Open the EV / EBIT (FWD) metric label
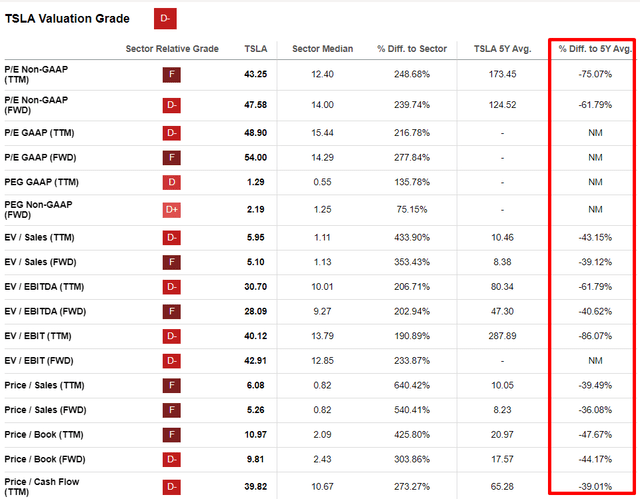This screenshot has width=640, height=499. click(x=39, y=361)
